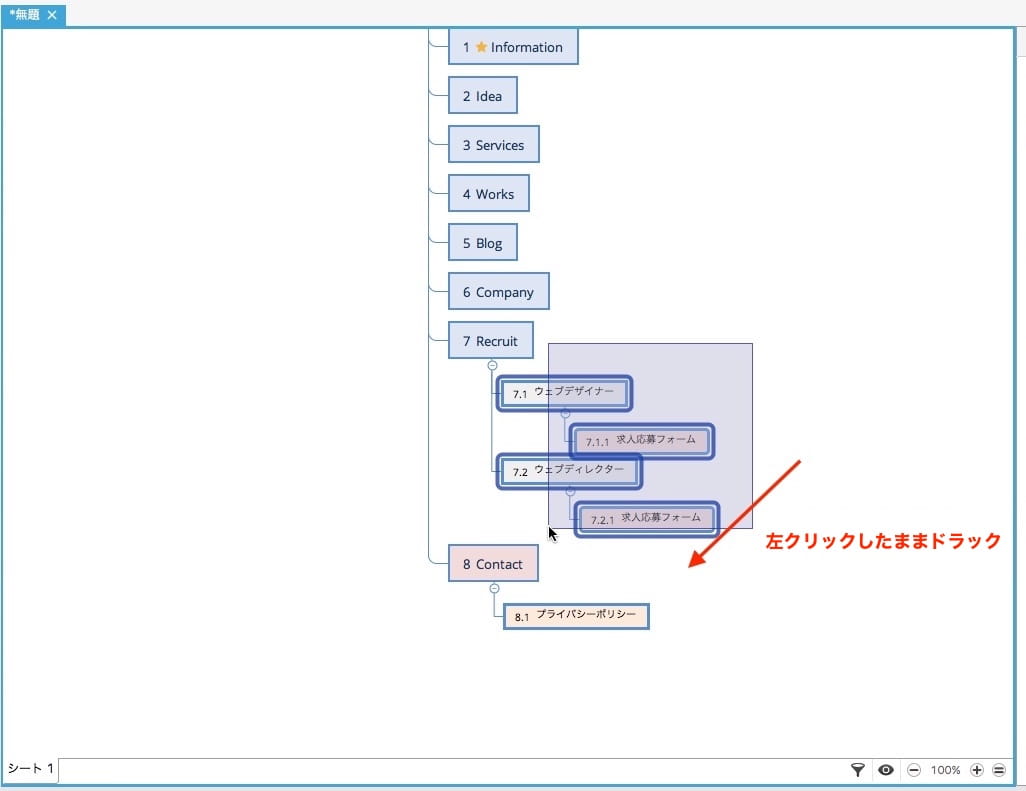The image size is (1026, 791).
Task: Click the 100% zoom level label
Action: (946, 770)
